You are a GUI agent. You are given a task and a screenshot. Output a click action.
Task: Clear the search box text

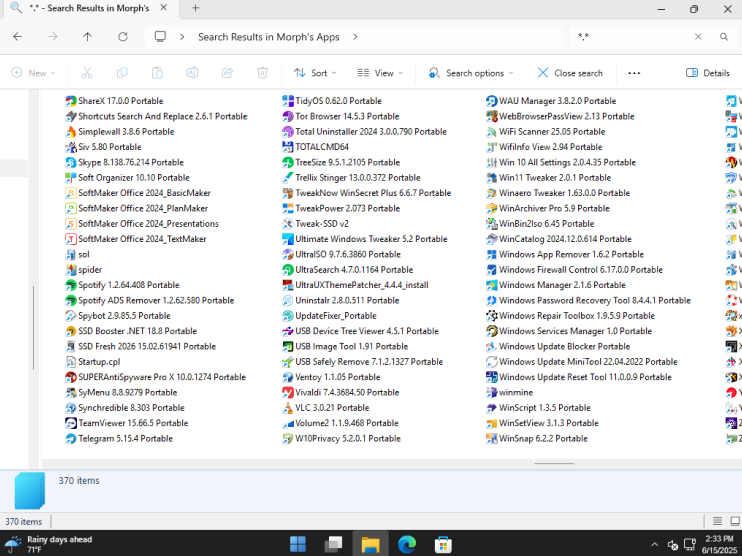698,36
